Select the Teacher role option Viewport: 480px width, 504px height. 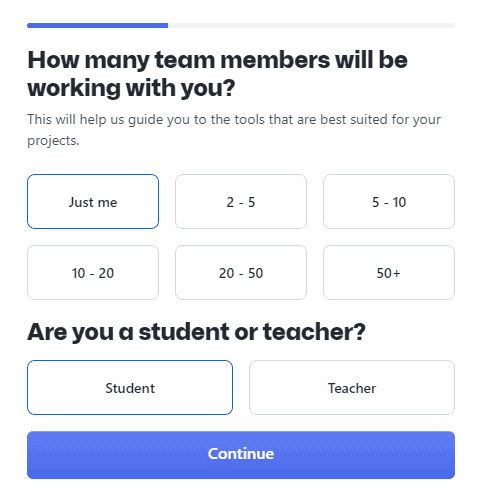tap(352, 387)
